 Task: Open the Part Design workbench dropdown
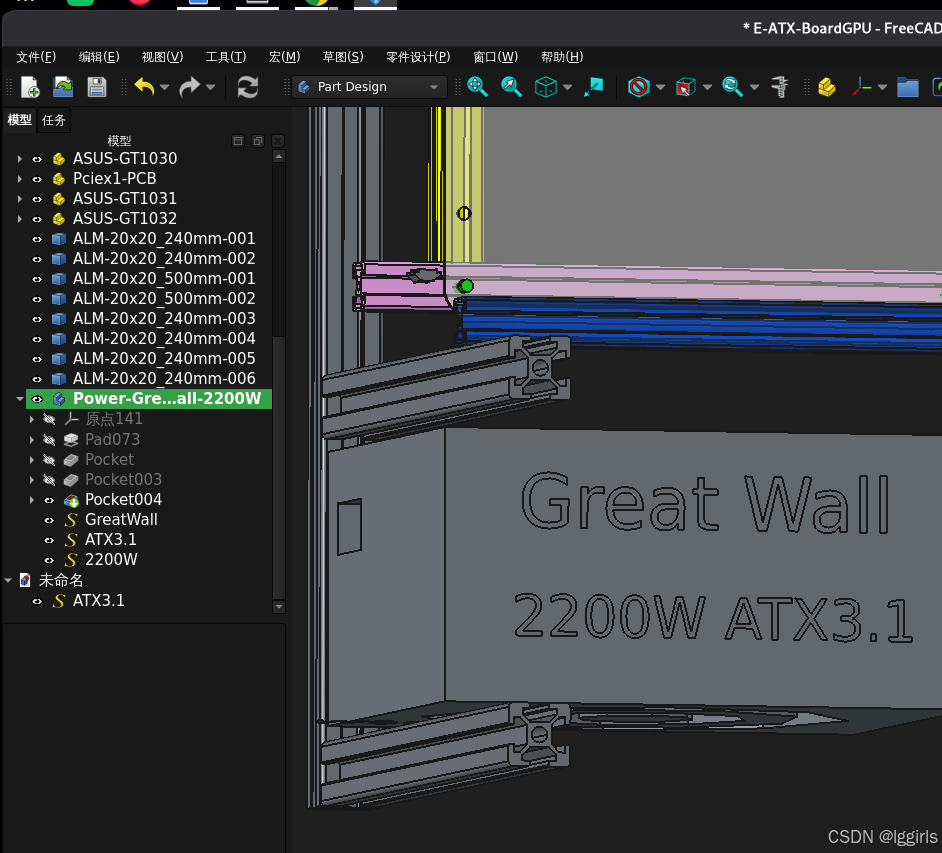[370, 87]
